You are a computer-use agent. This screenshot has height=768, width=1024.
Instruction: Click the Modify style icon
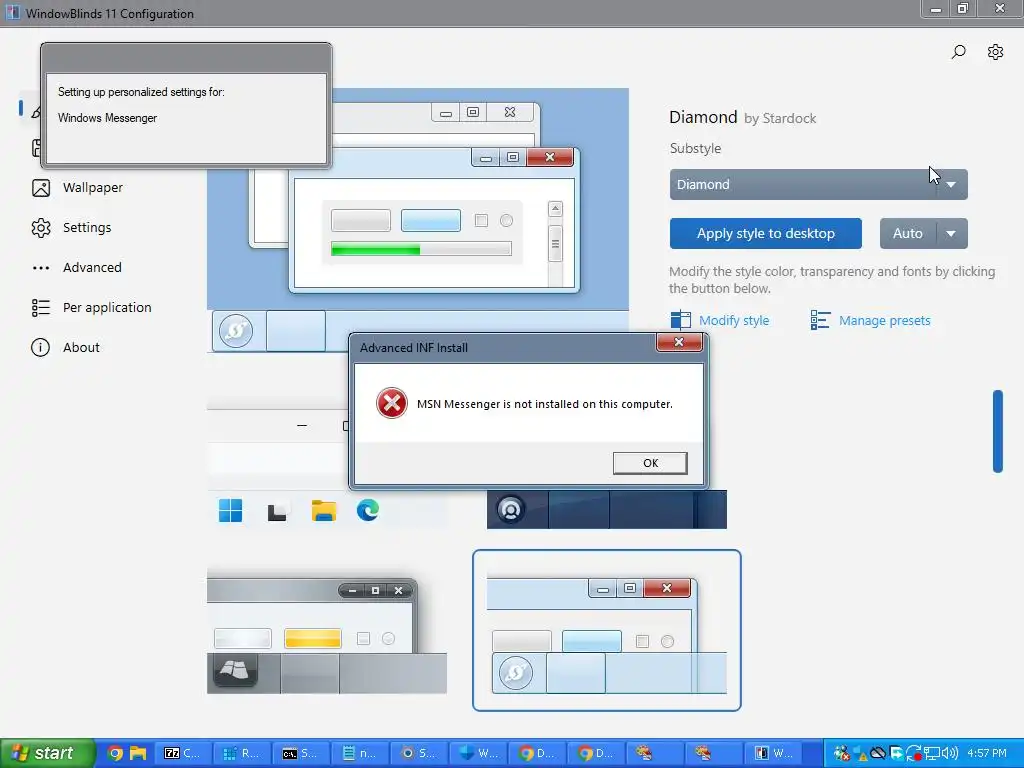pos(680,320)
